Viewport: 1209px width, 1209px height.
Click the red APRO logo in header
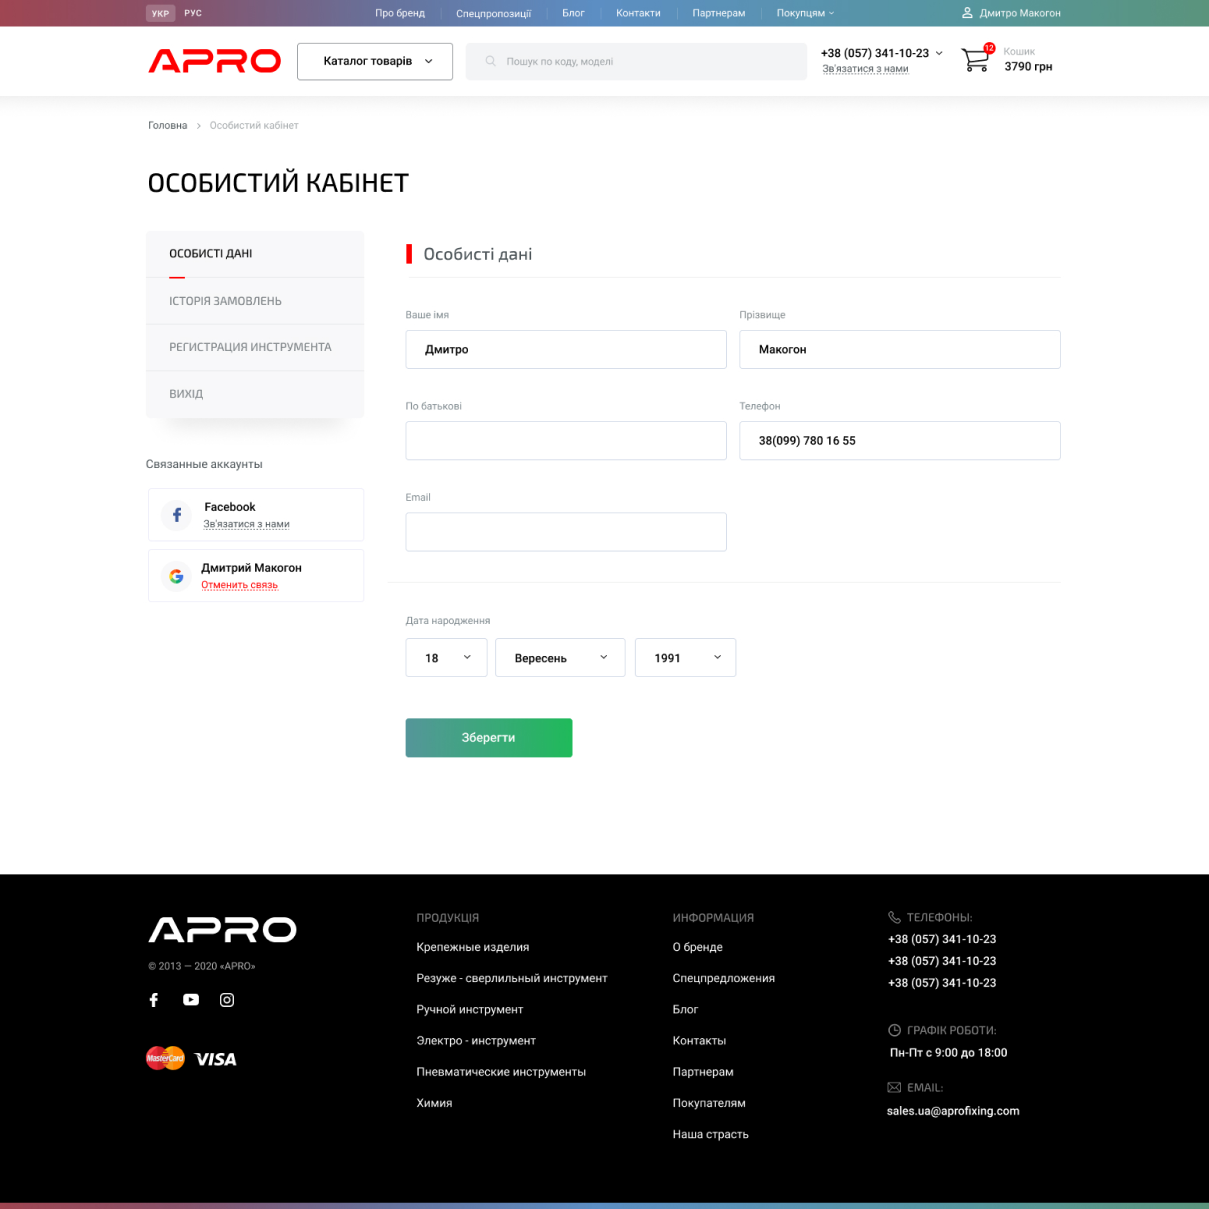[214, 61]
